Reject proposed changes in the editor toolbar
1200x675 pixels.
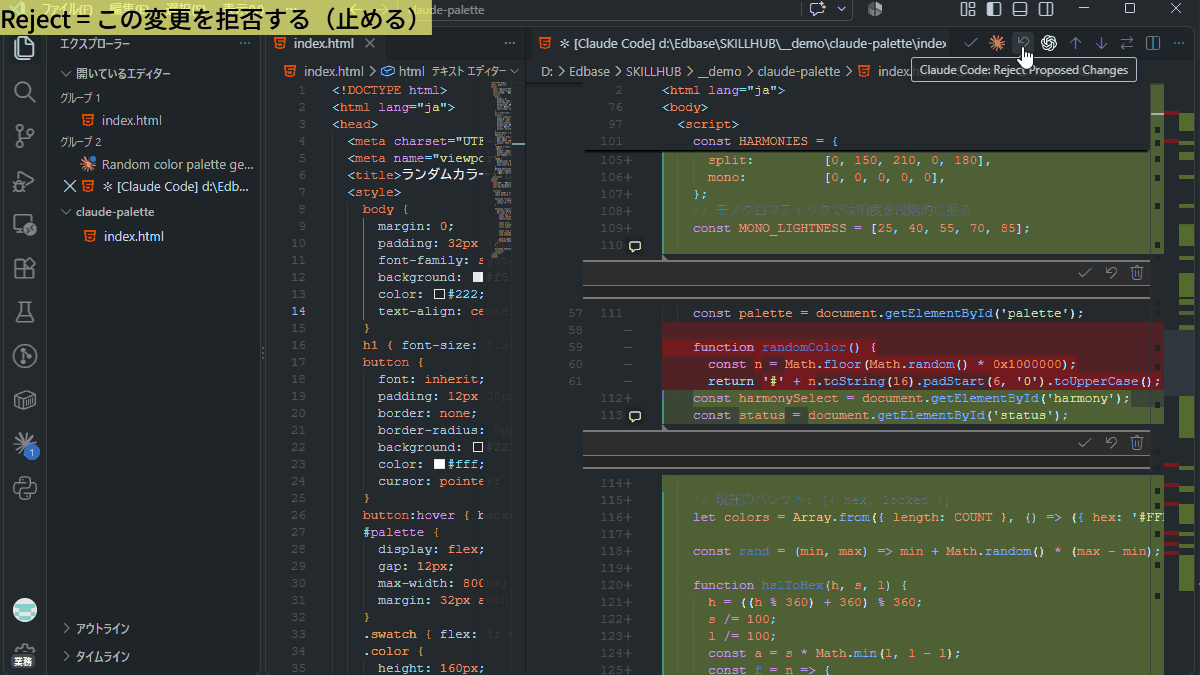1023,43
